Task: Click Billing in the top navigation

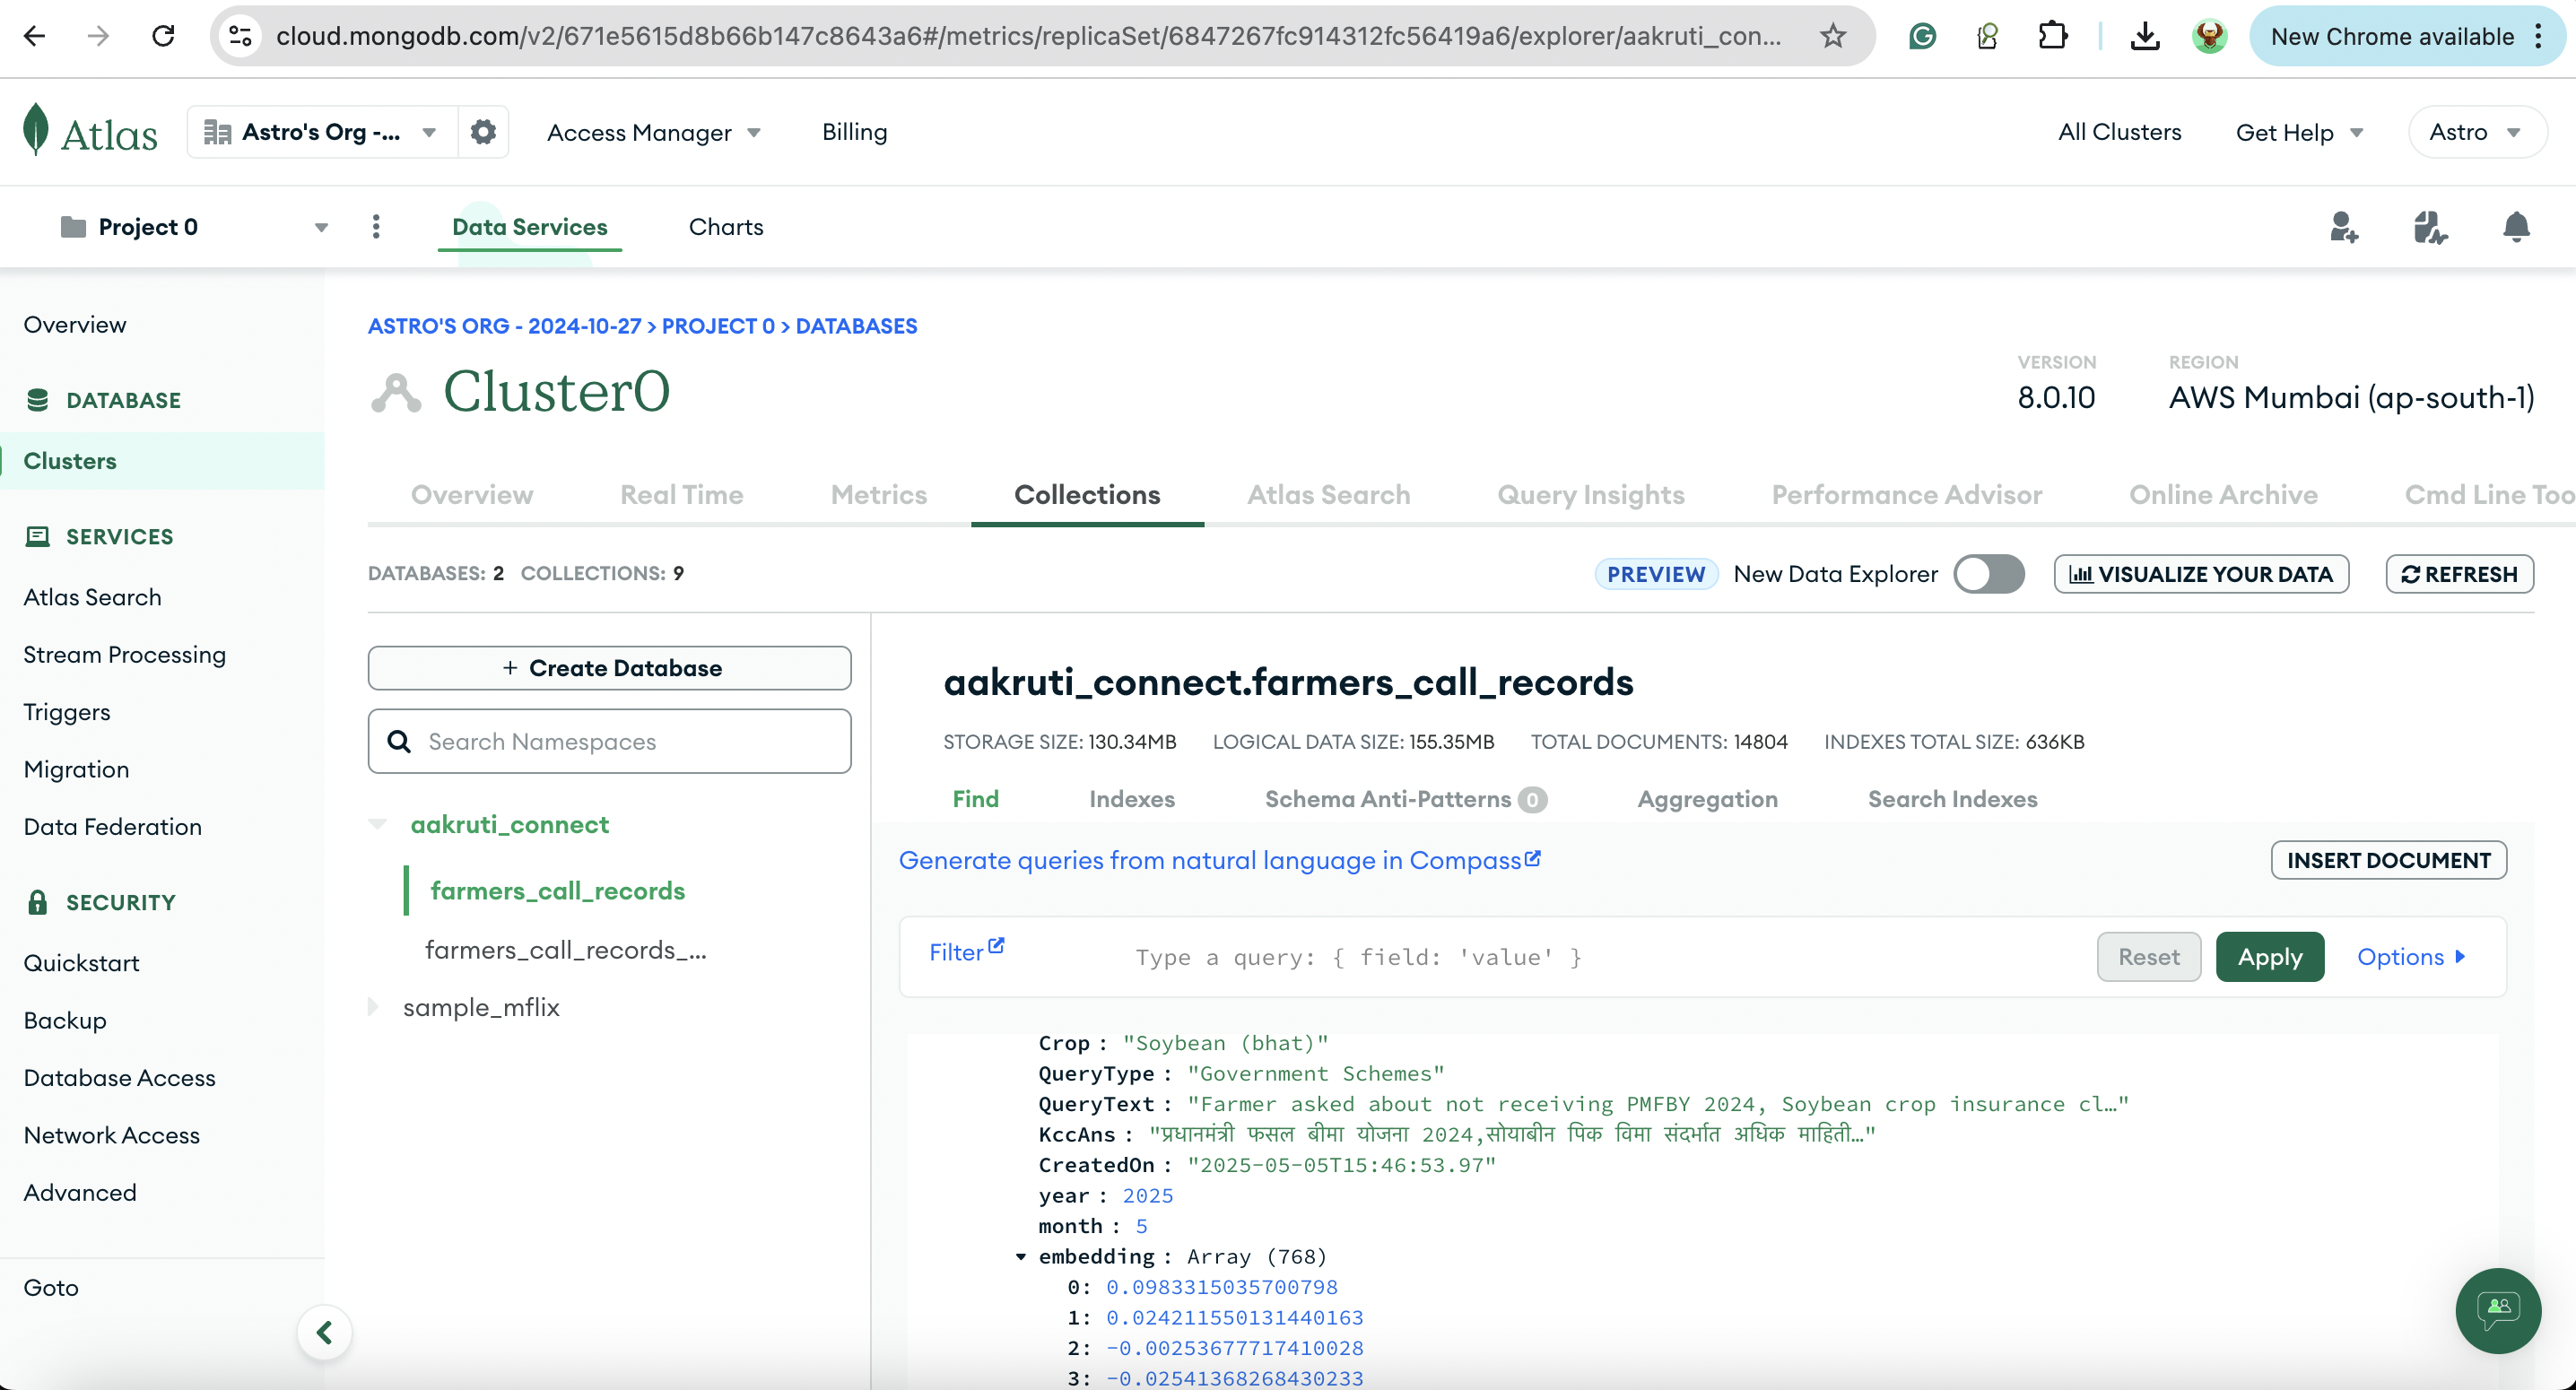Action: pyautogui.click(x=854, y=132)
